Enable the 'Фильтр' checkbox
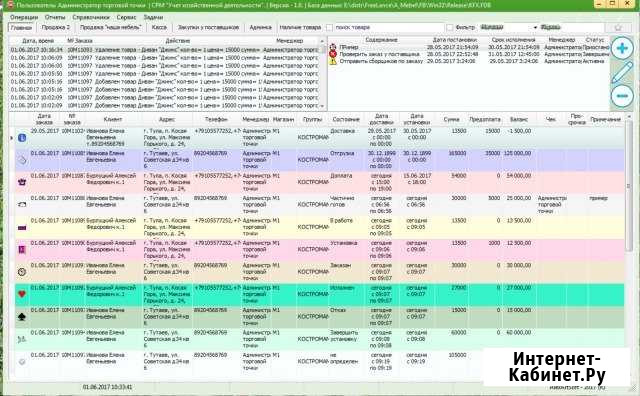640x396 pixels. pyautogui.click(x=450, y=27)
